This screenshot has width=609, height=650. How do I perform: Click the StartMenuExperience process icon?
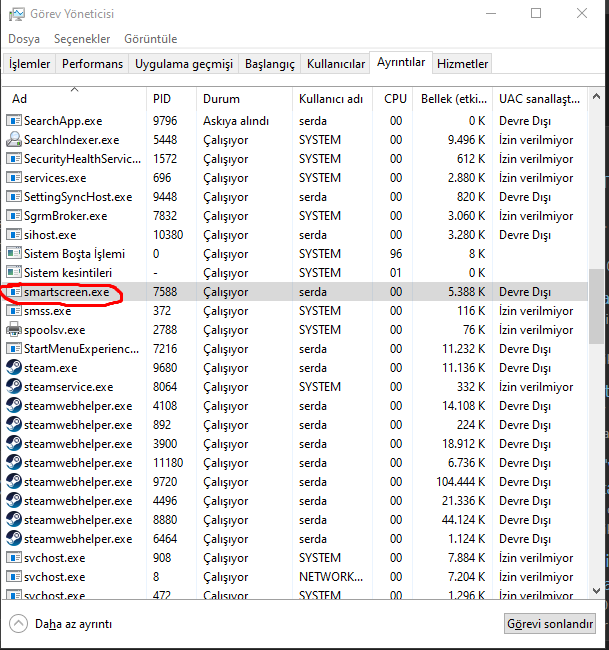(x=14, y=349)
